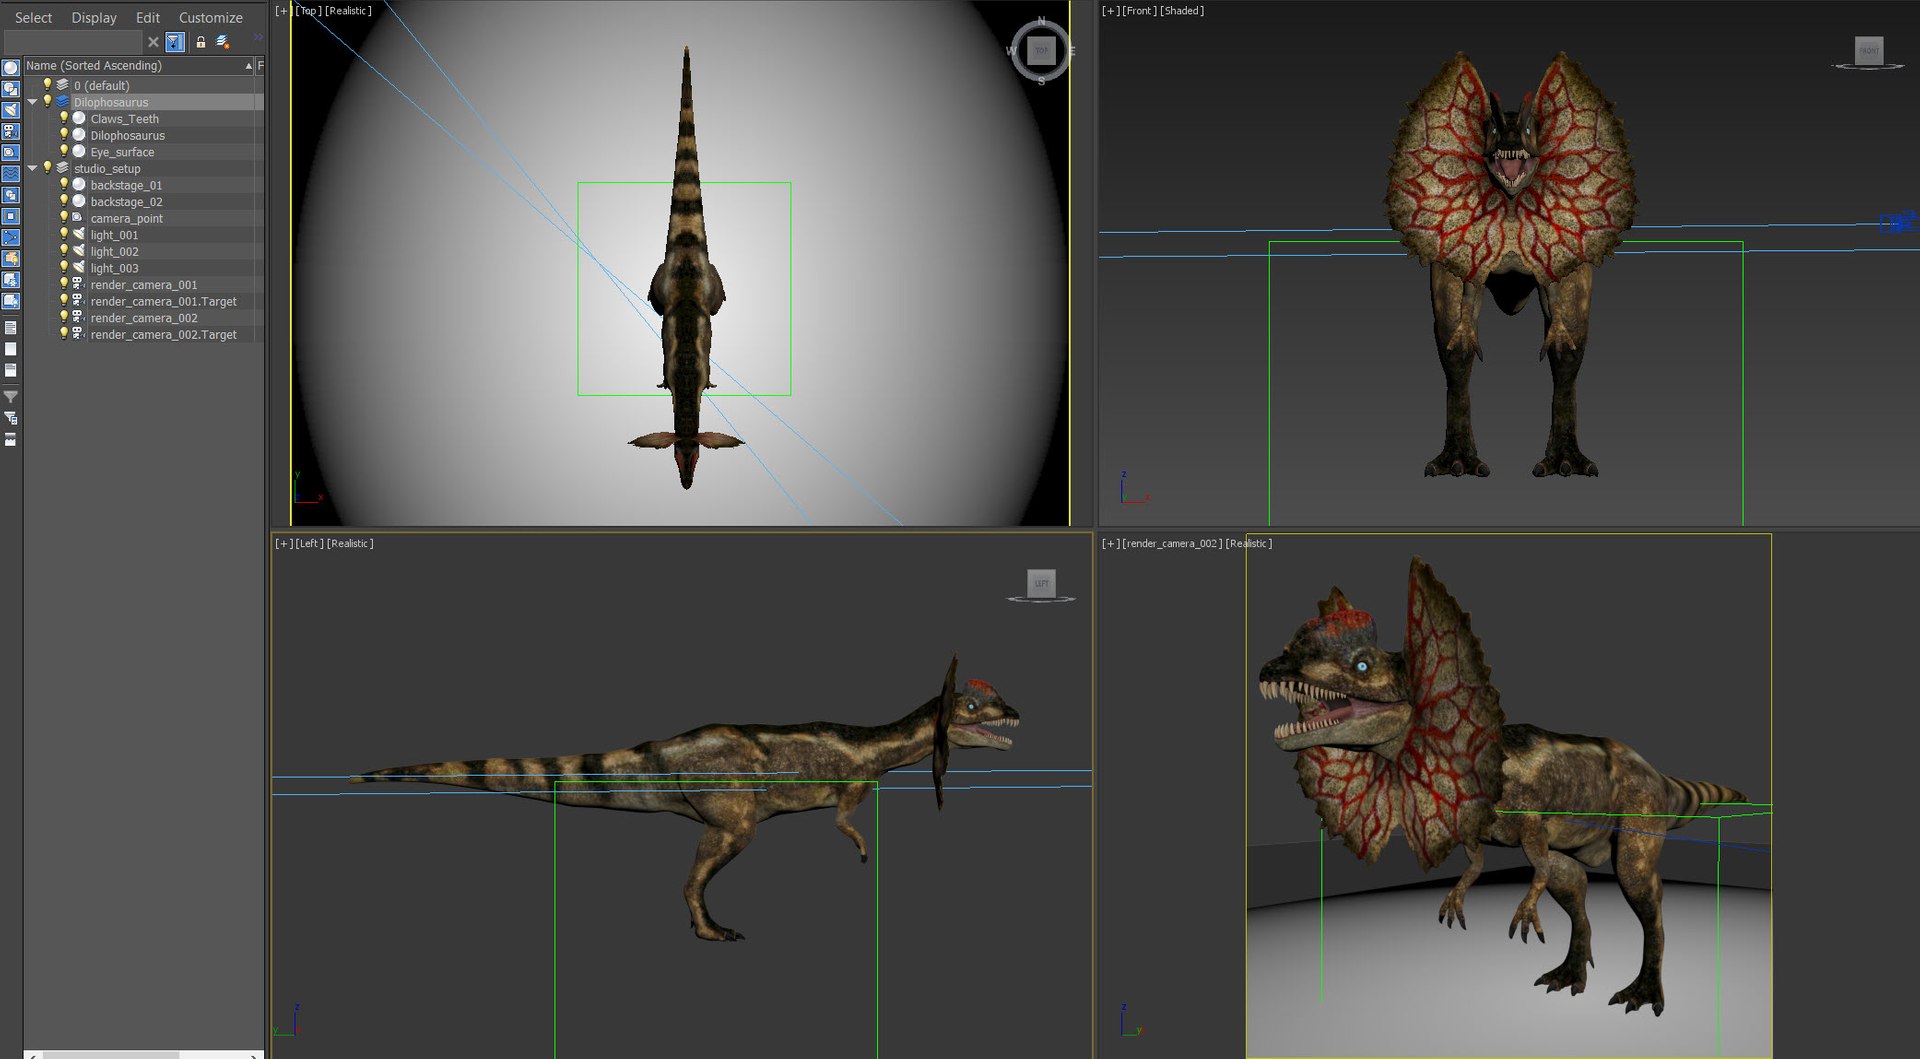Open the Top viewport [+] menu
Image resolution: width=1920 pixels, height=1059 pixels.
point(283,11)
